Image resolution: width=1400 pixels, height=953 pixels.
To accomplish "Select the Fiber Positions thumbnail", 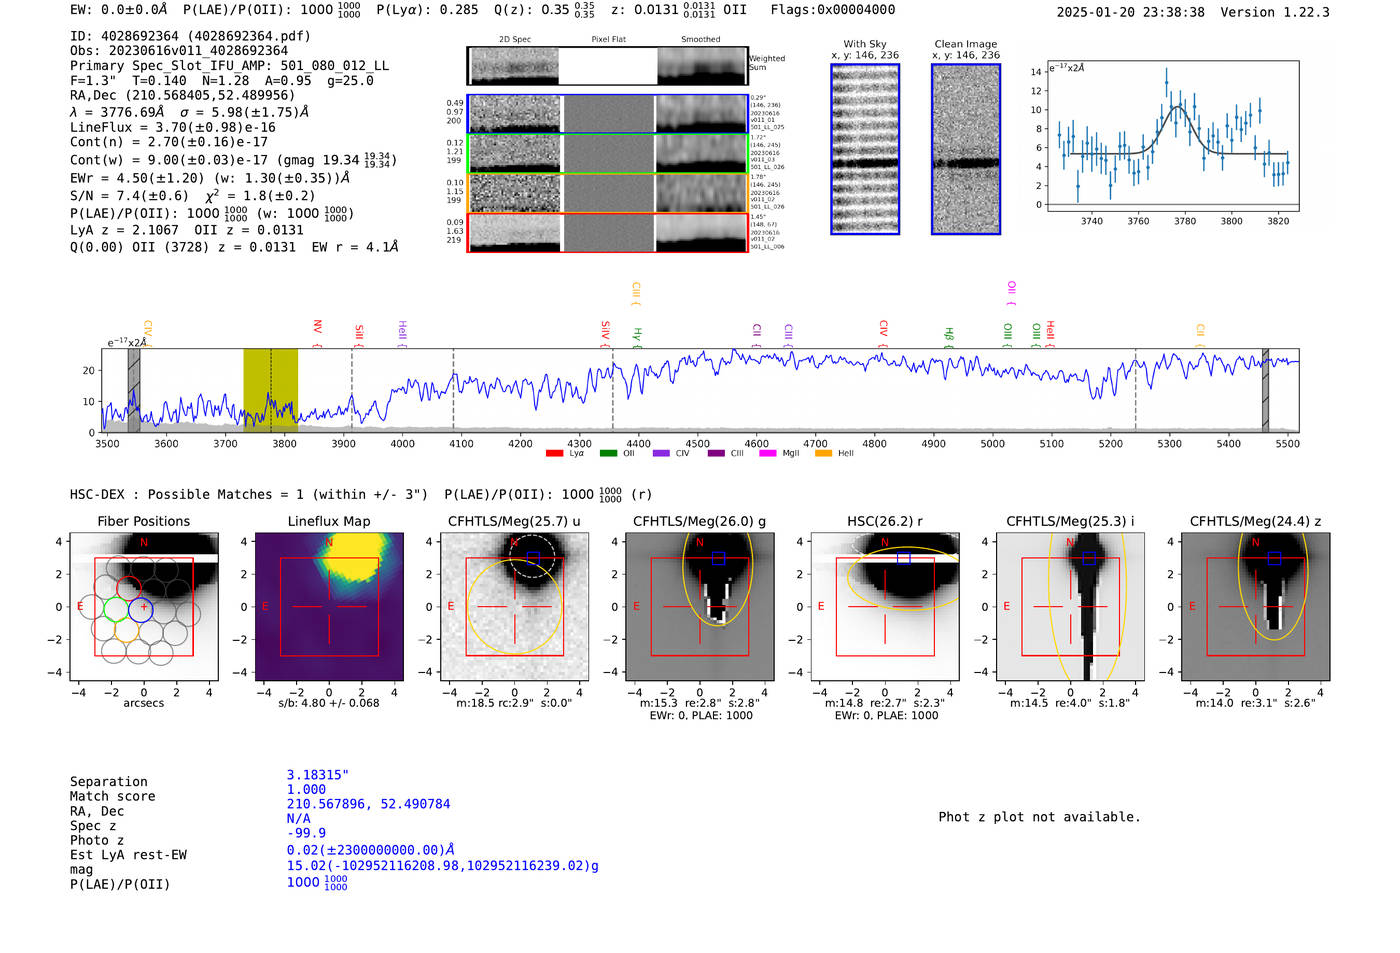I will 144,607.
